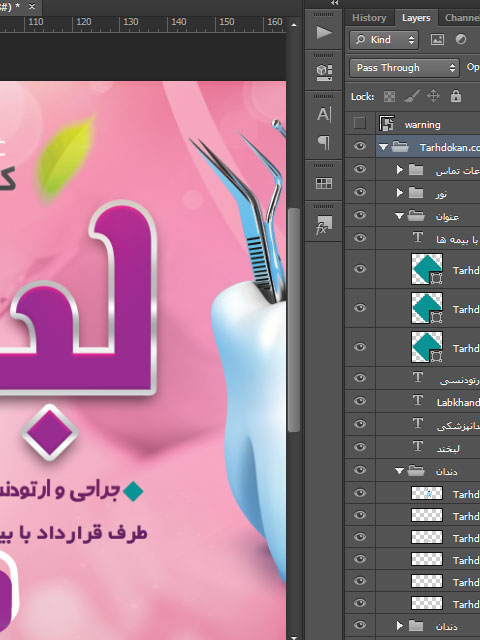The height and width of the screenshot is (640, 480).
Task: Select the Labkhand layer name
Action: (x=458, y=402)
